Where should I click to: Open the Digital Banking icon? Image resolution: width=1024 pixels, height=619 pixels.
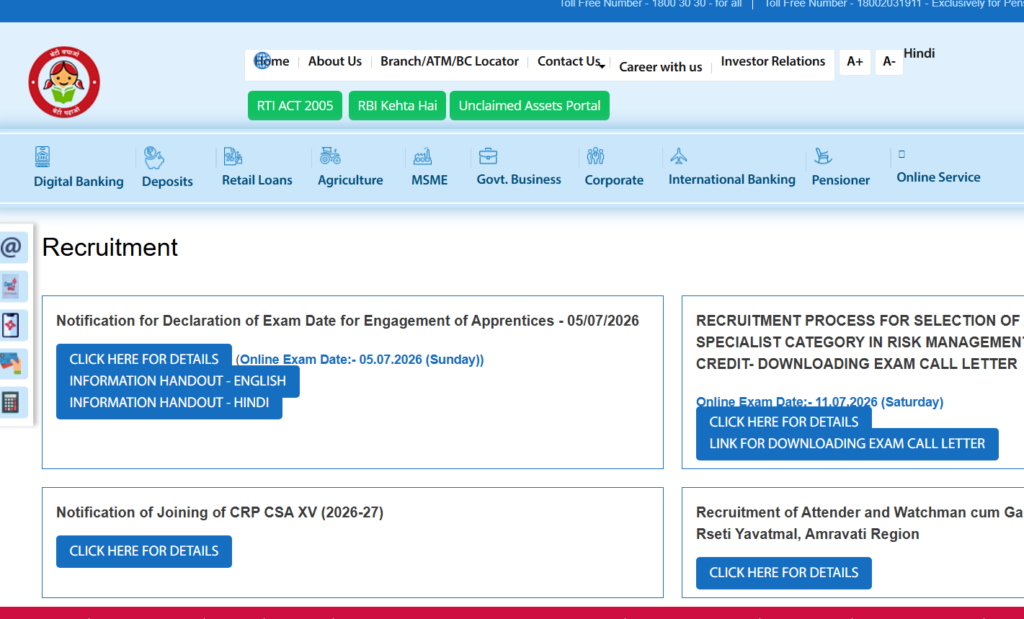[42, 157]
